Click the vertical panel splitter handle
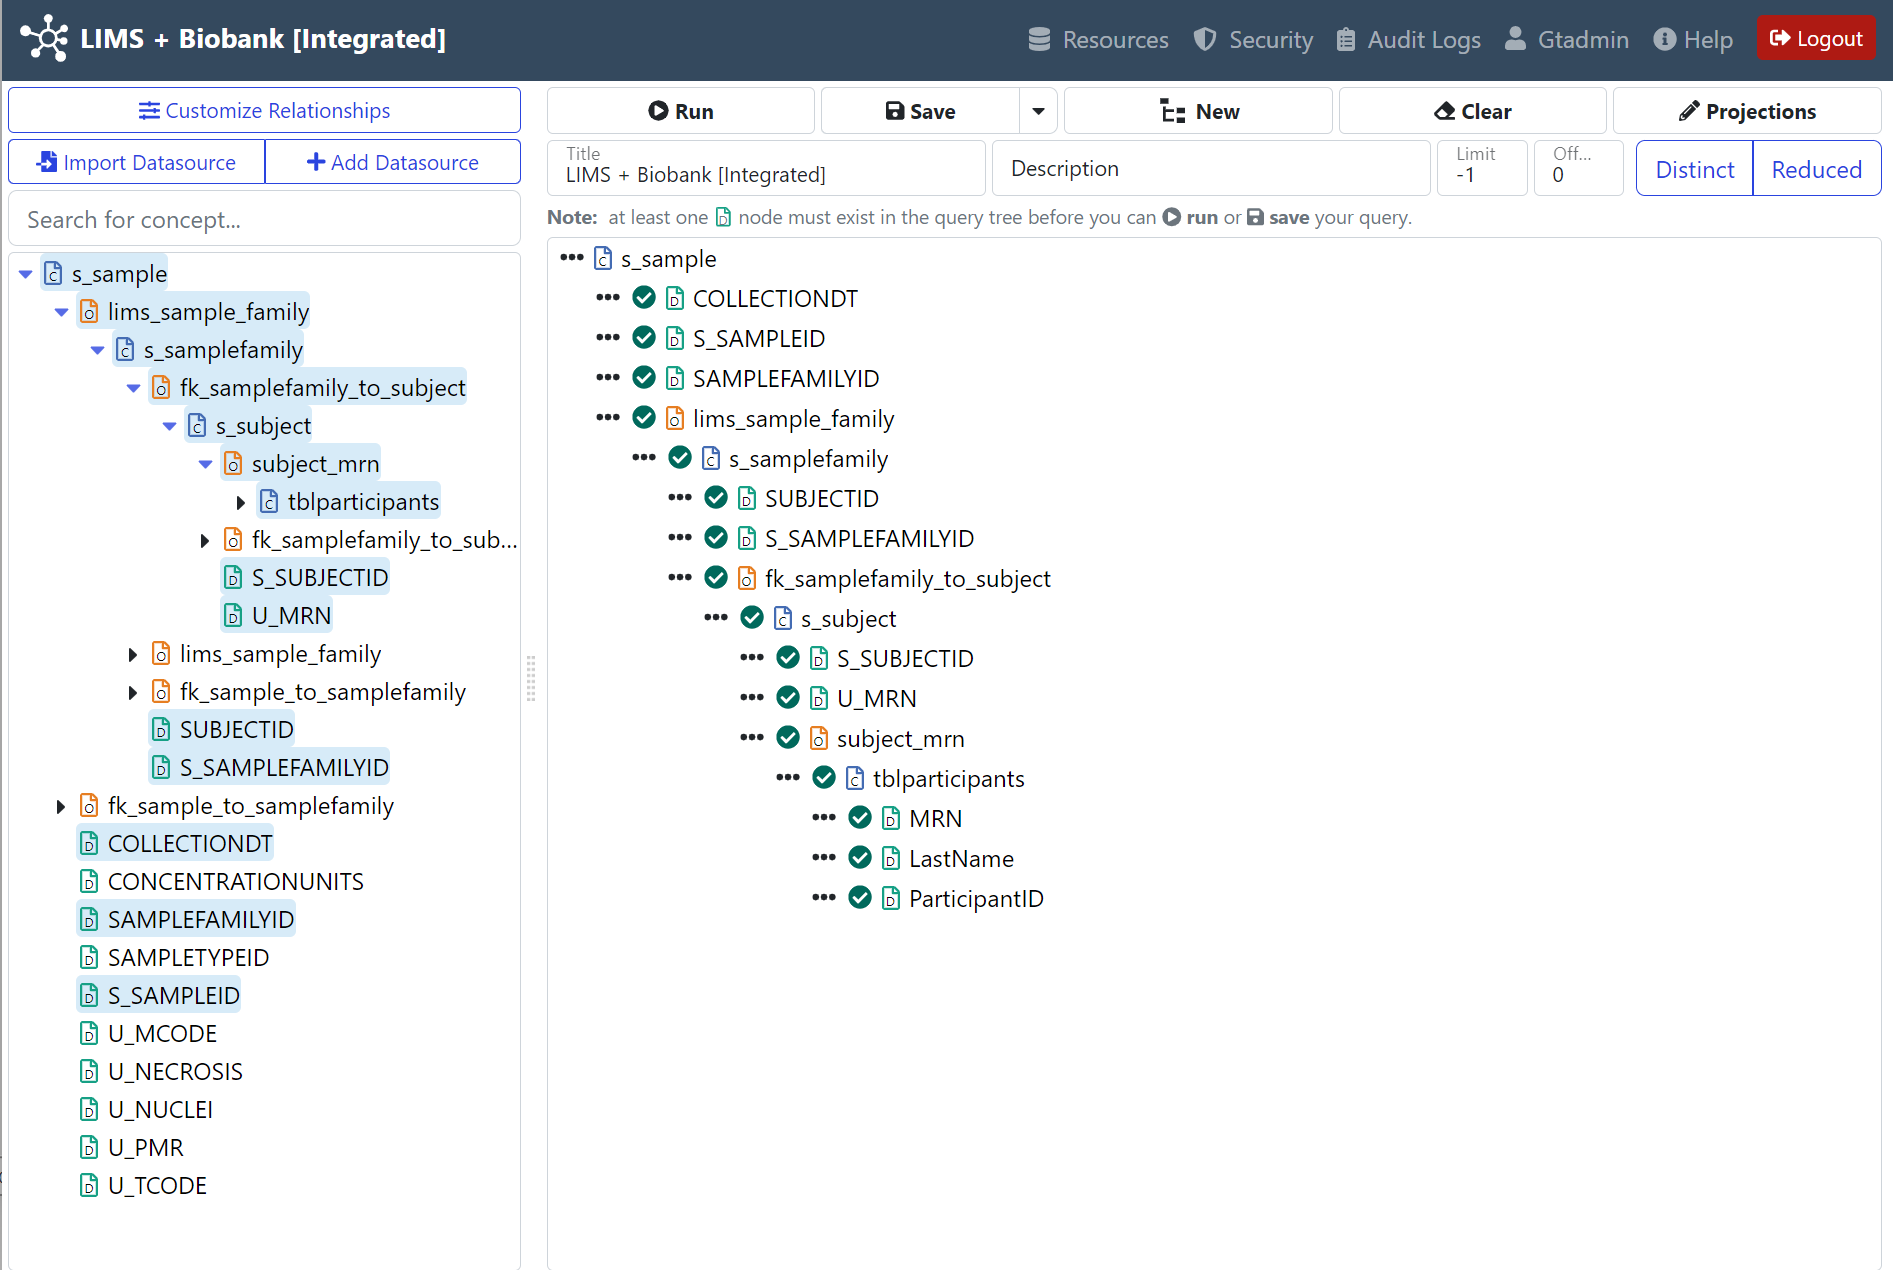This screenshot has width=1893, height=1270. tap(531, 678)
